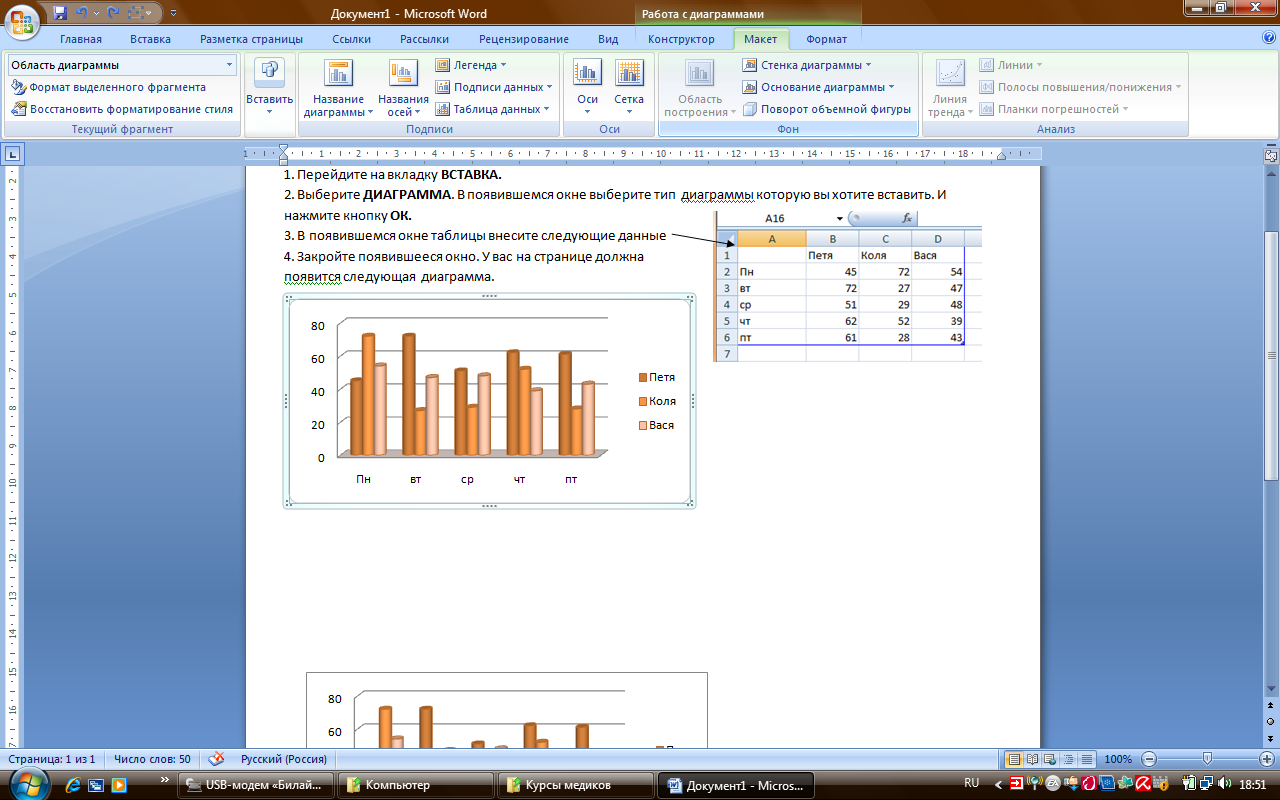1280x800 pixels.
Task: Click the zoom slider handle
Action: pyautogui.click(x=1207, y=759)
